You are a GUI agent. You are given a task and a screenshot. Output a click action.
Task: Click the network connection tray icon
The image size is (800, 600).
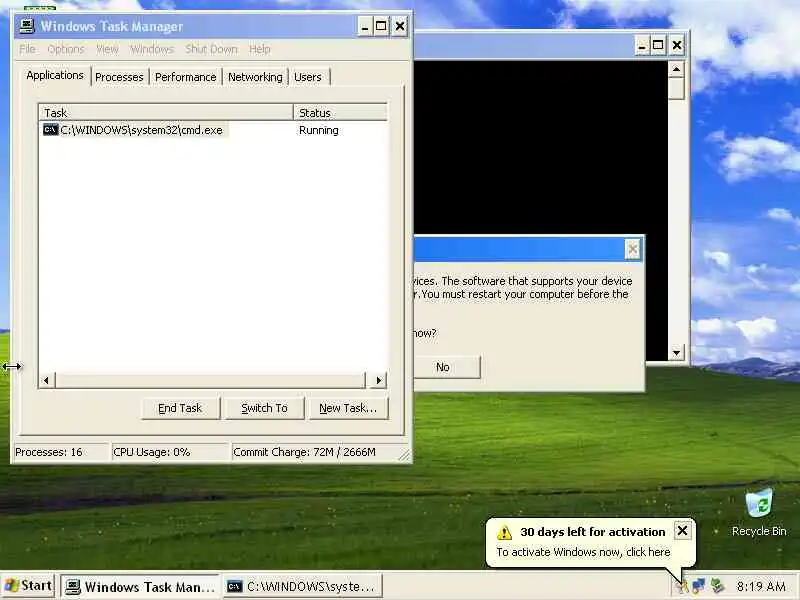point(699,586)
